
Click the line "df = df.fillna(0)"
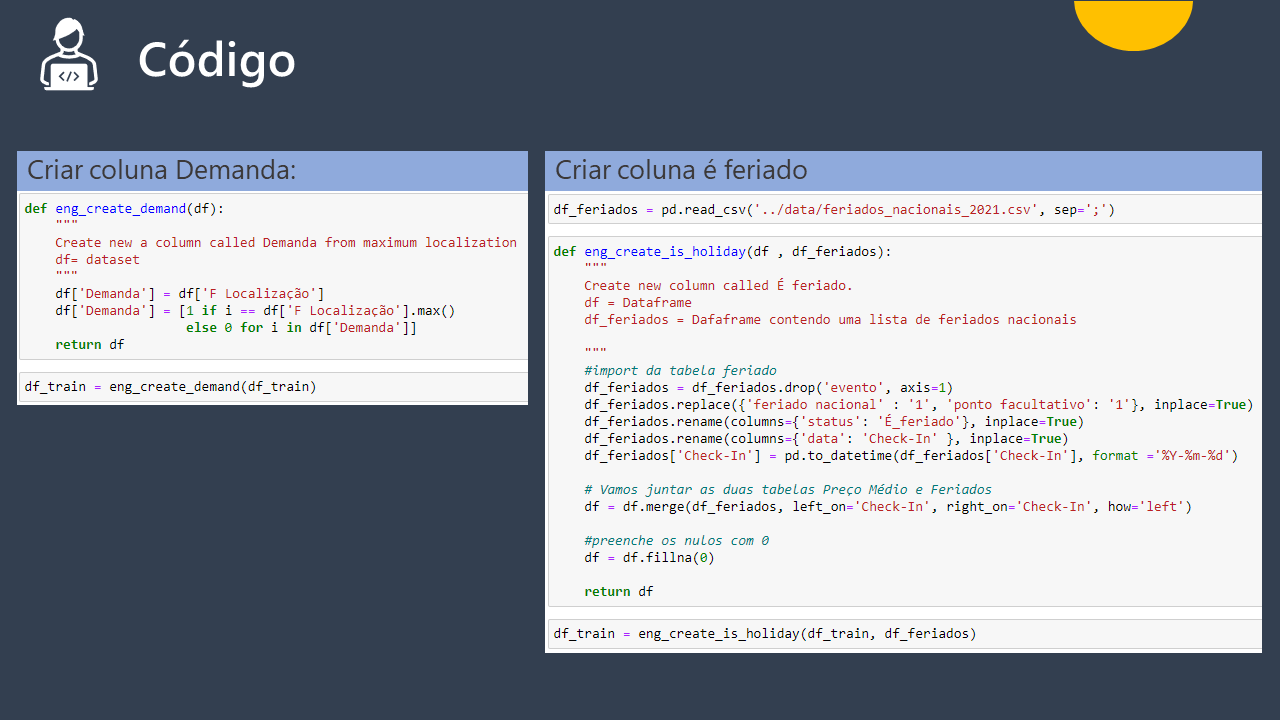coord(649,558)
